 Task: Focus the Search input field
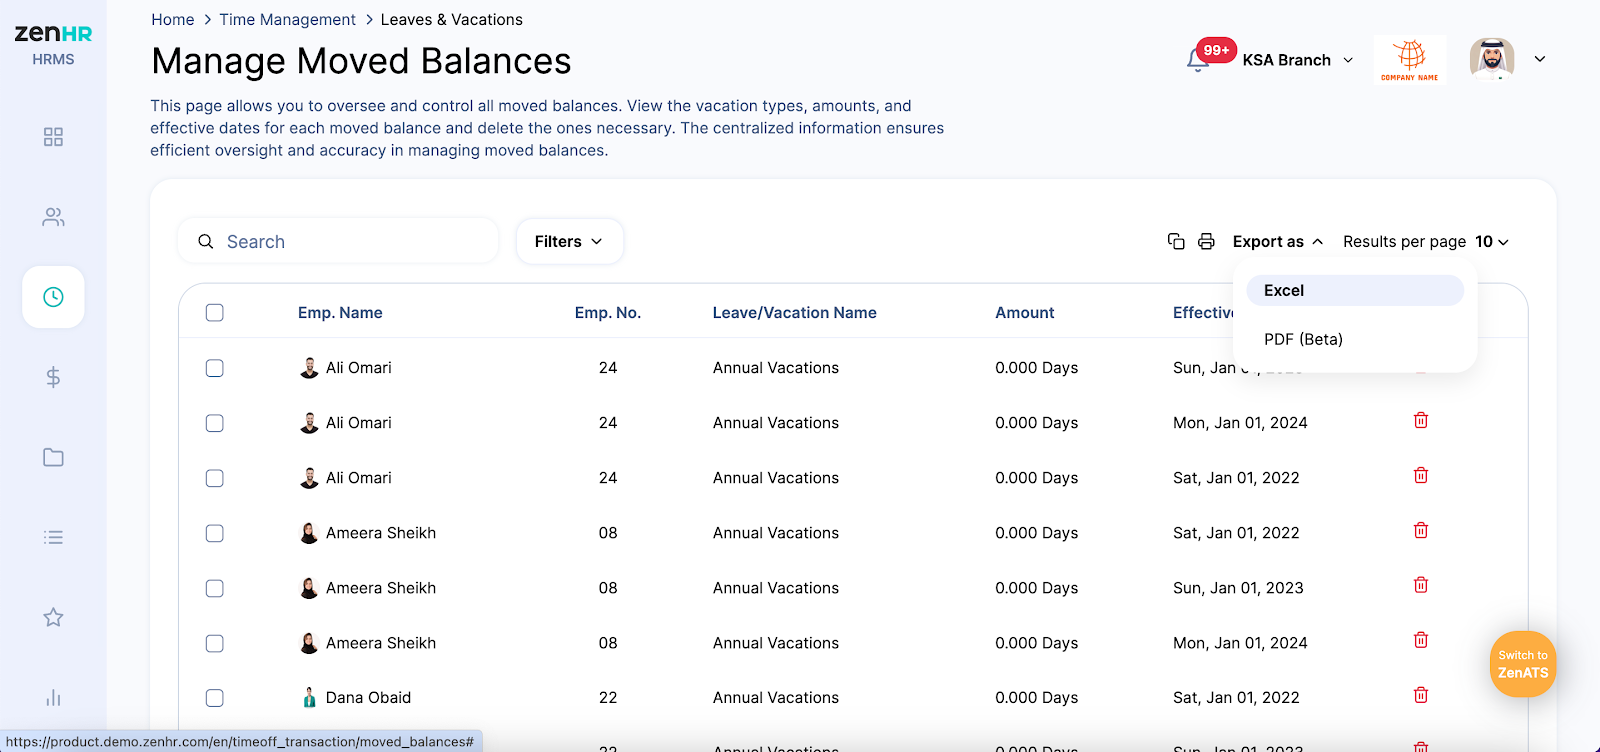coord(338,241)
